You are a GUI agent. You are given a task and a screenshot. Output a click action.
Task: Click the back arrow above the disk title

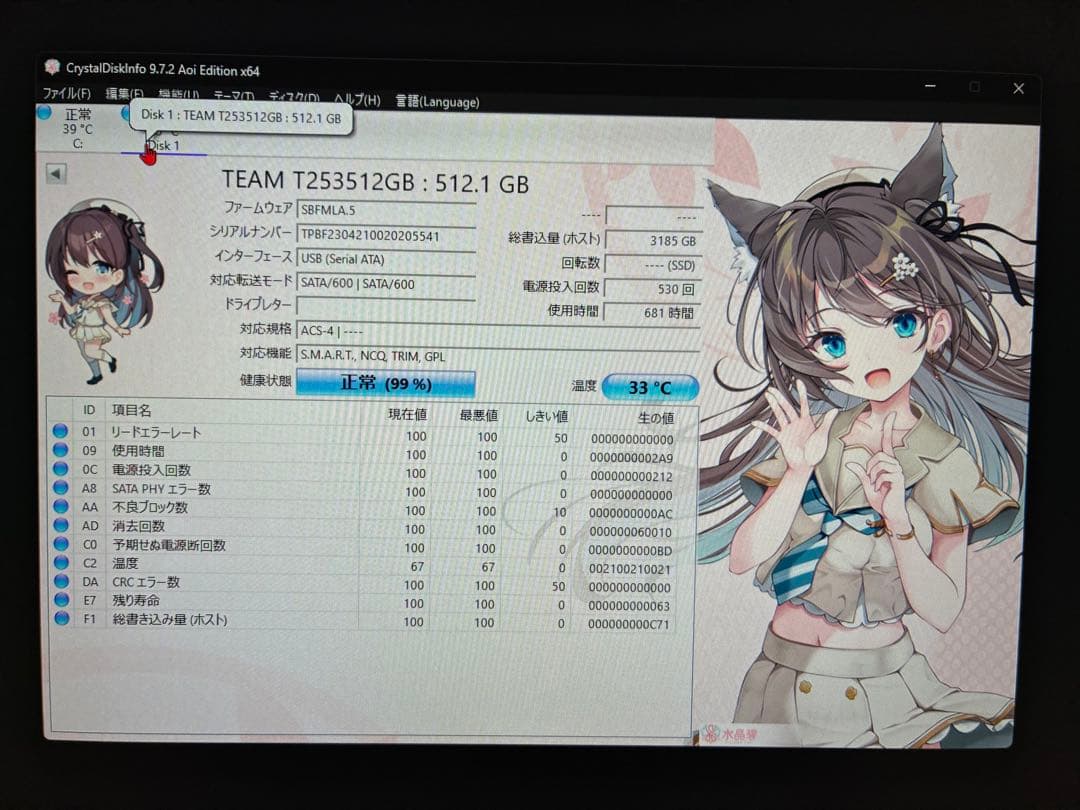tap(58, 175)
